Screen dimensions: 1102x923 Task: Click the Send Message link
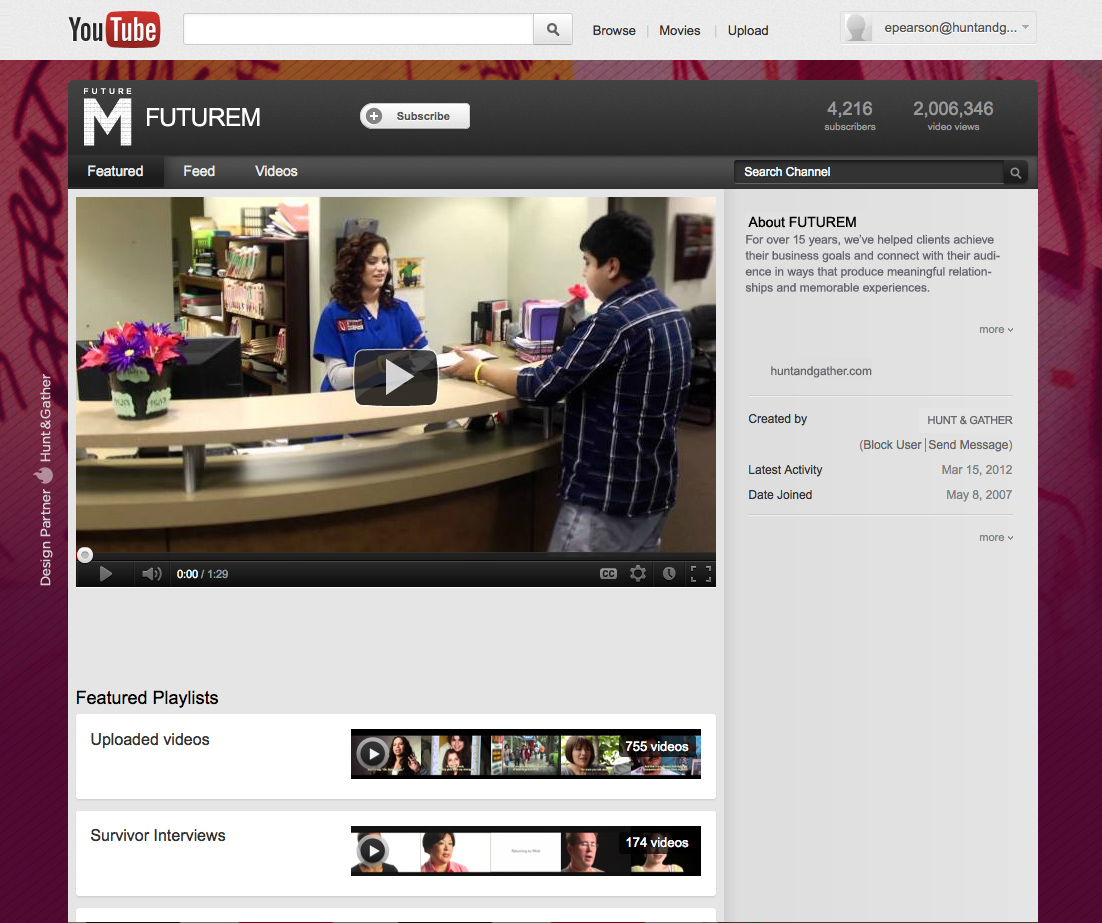pyautogui.click(x=968, y=445)
